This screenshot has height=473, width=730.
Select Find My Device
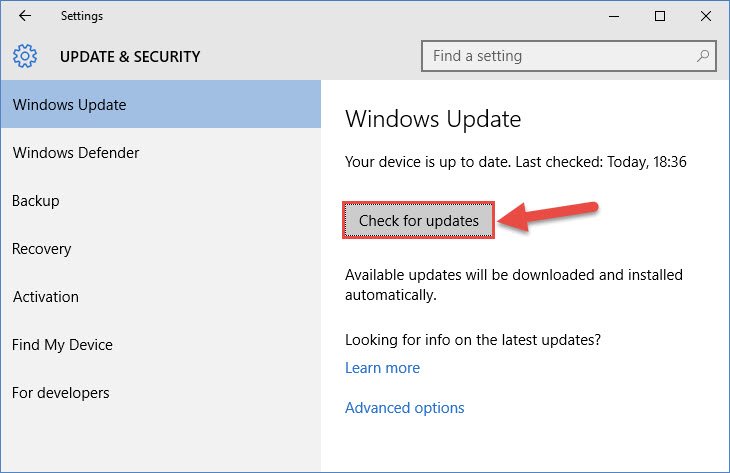pyautogui.click(x=161, y=345)
